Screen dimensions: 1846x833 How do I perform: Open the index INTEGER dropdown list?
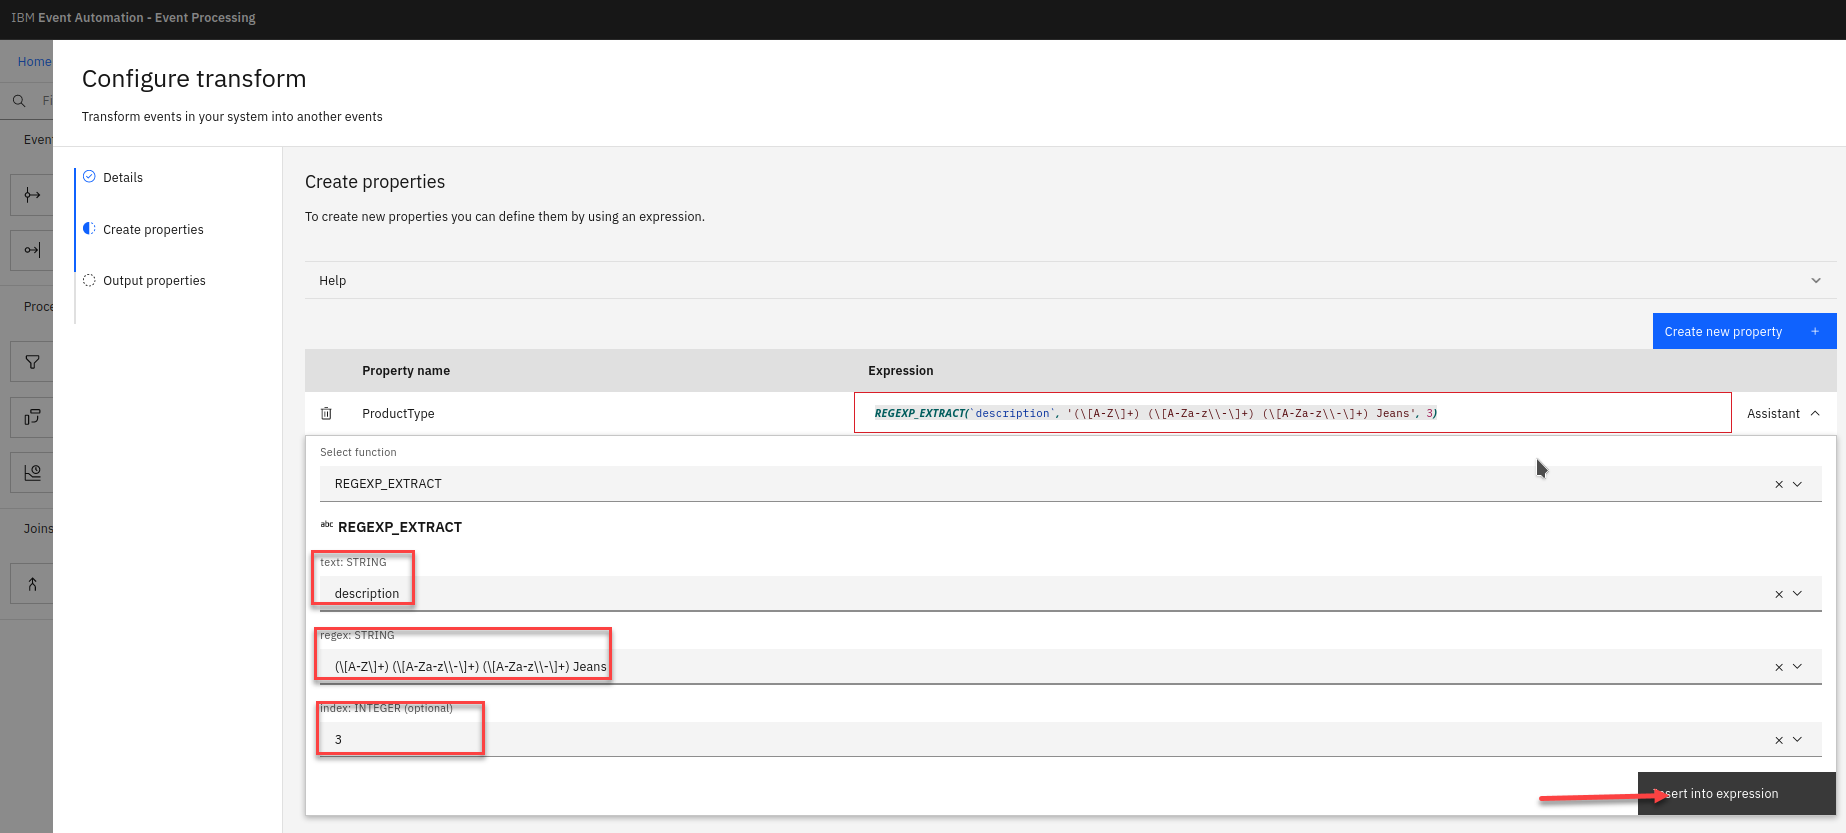1798,740
